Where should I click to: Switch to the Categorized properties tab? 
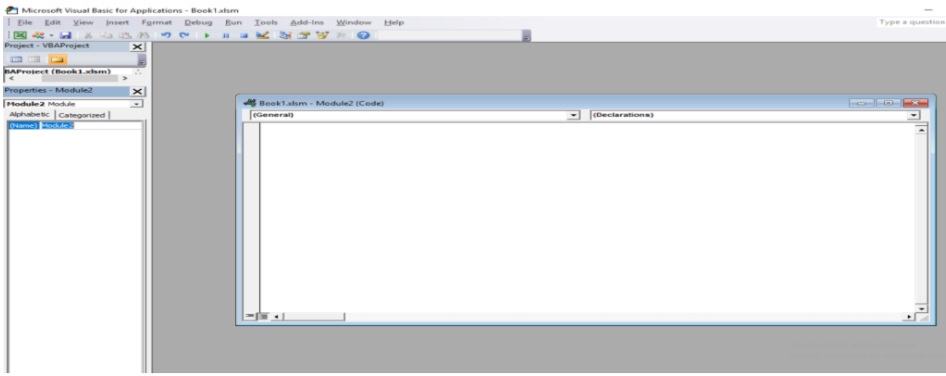[x=82, y=115]
